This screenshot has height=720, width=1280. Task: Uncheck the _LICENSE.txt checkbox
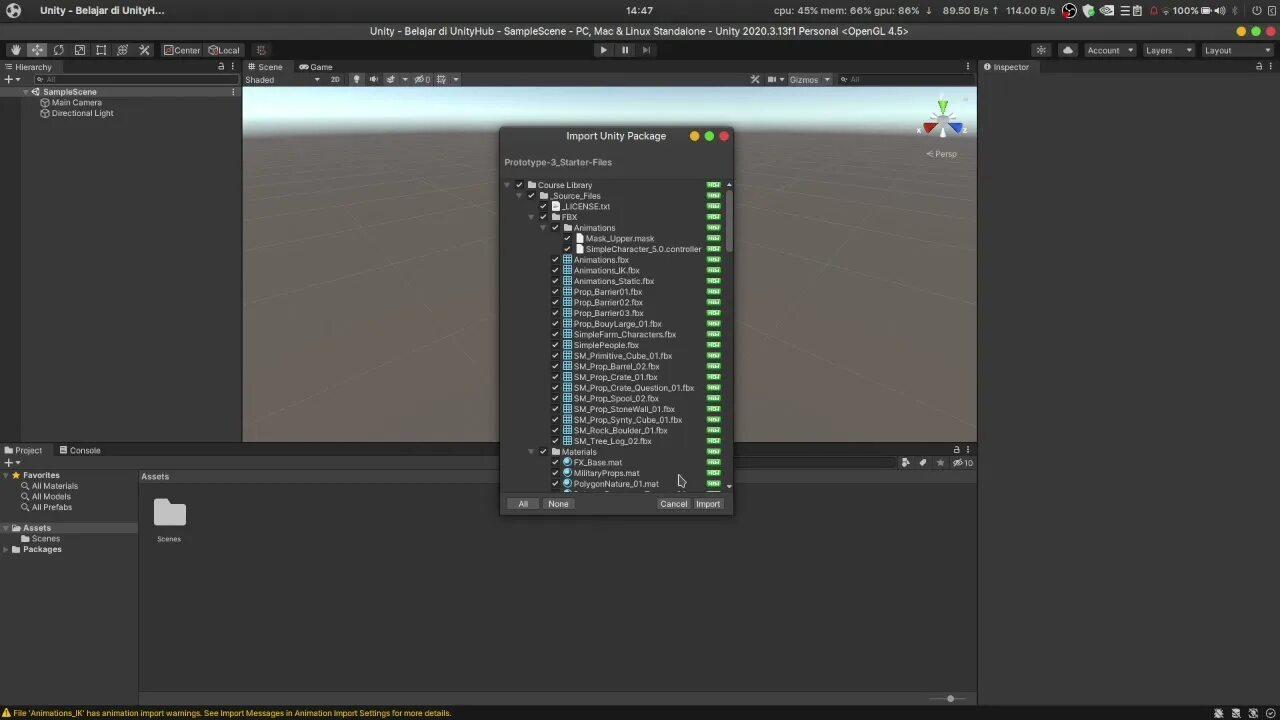pos(543,206)
